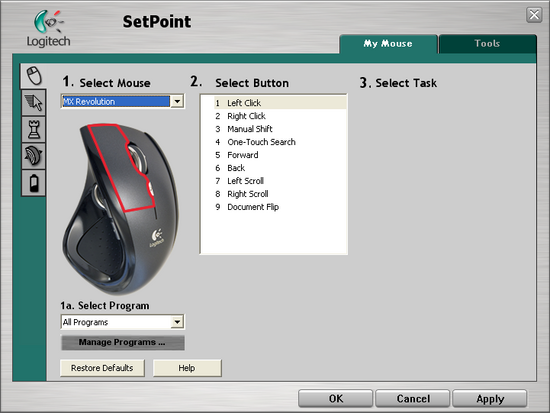Select Back in button list

280,168
